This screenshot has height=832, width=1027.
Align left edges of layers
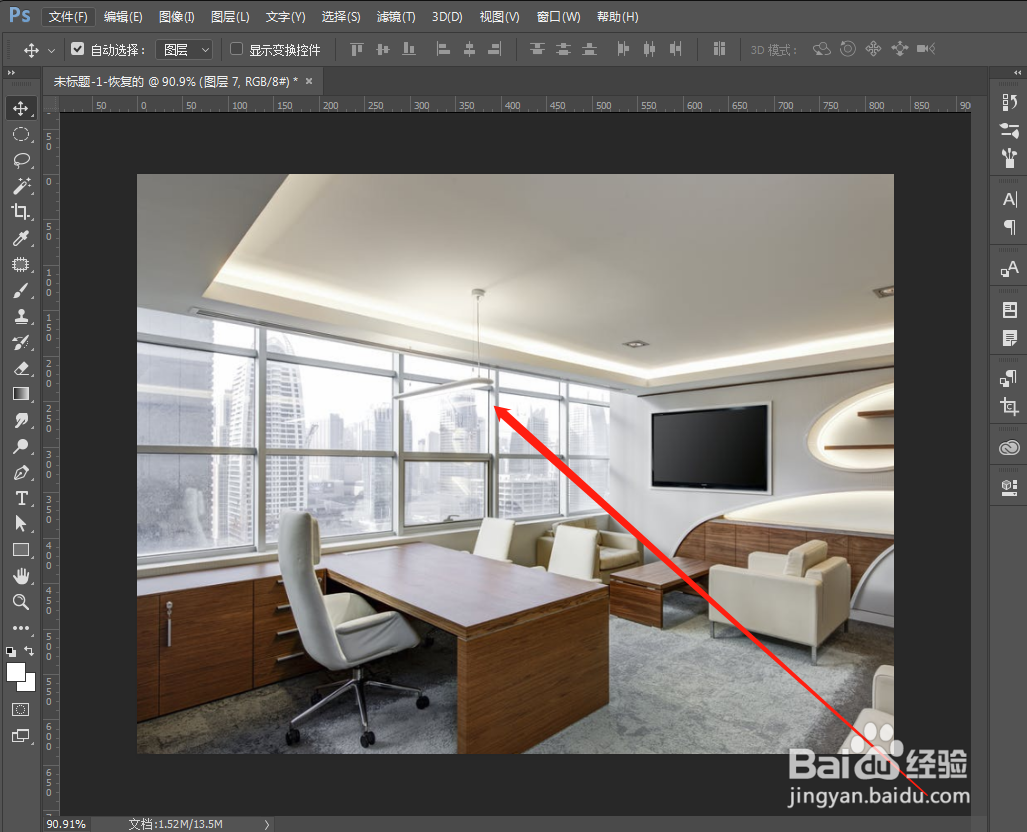click(x=443, y=49)
